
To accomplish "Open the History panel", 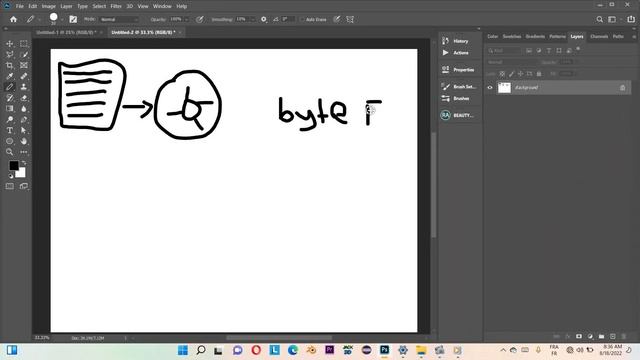I will click(457, 41).
